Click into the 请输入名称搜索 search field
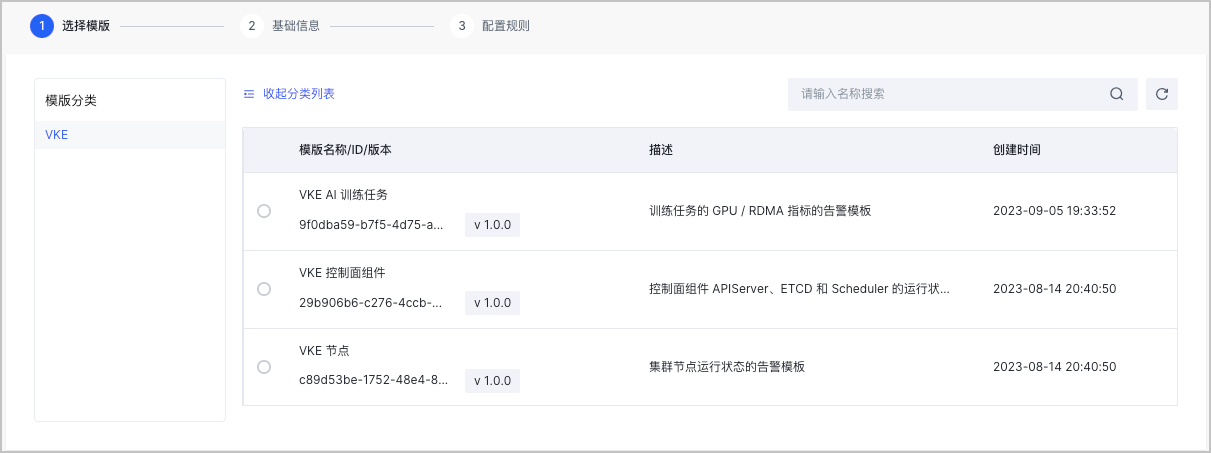The width and height of the screenshot is (1211, 453). coord(945,94)
